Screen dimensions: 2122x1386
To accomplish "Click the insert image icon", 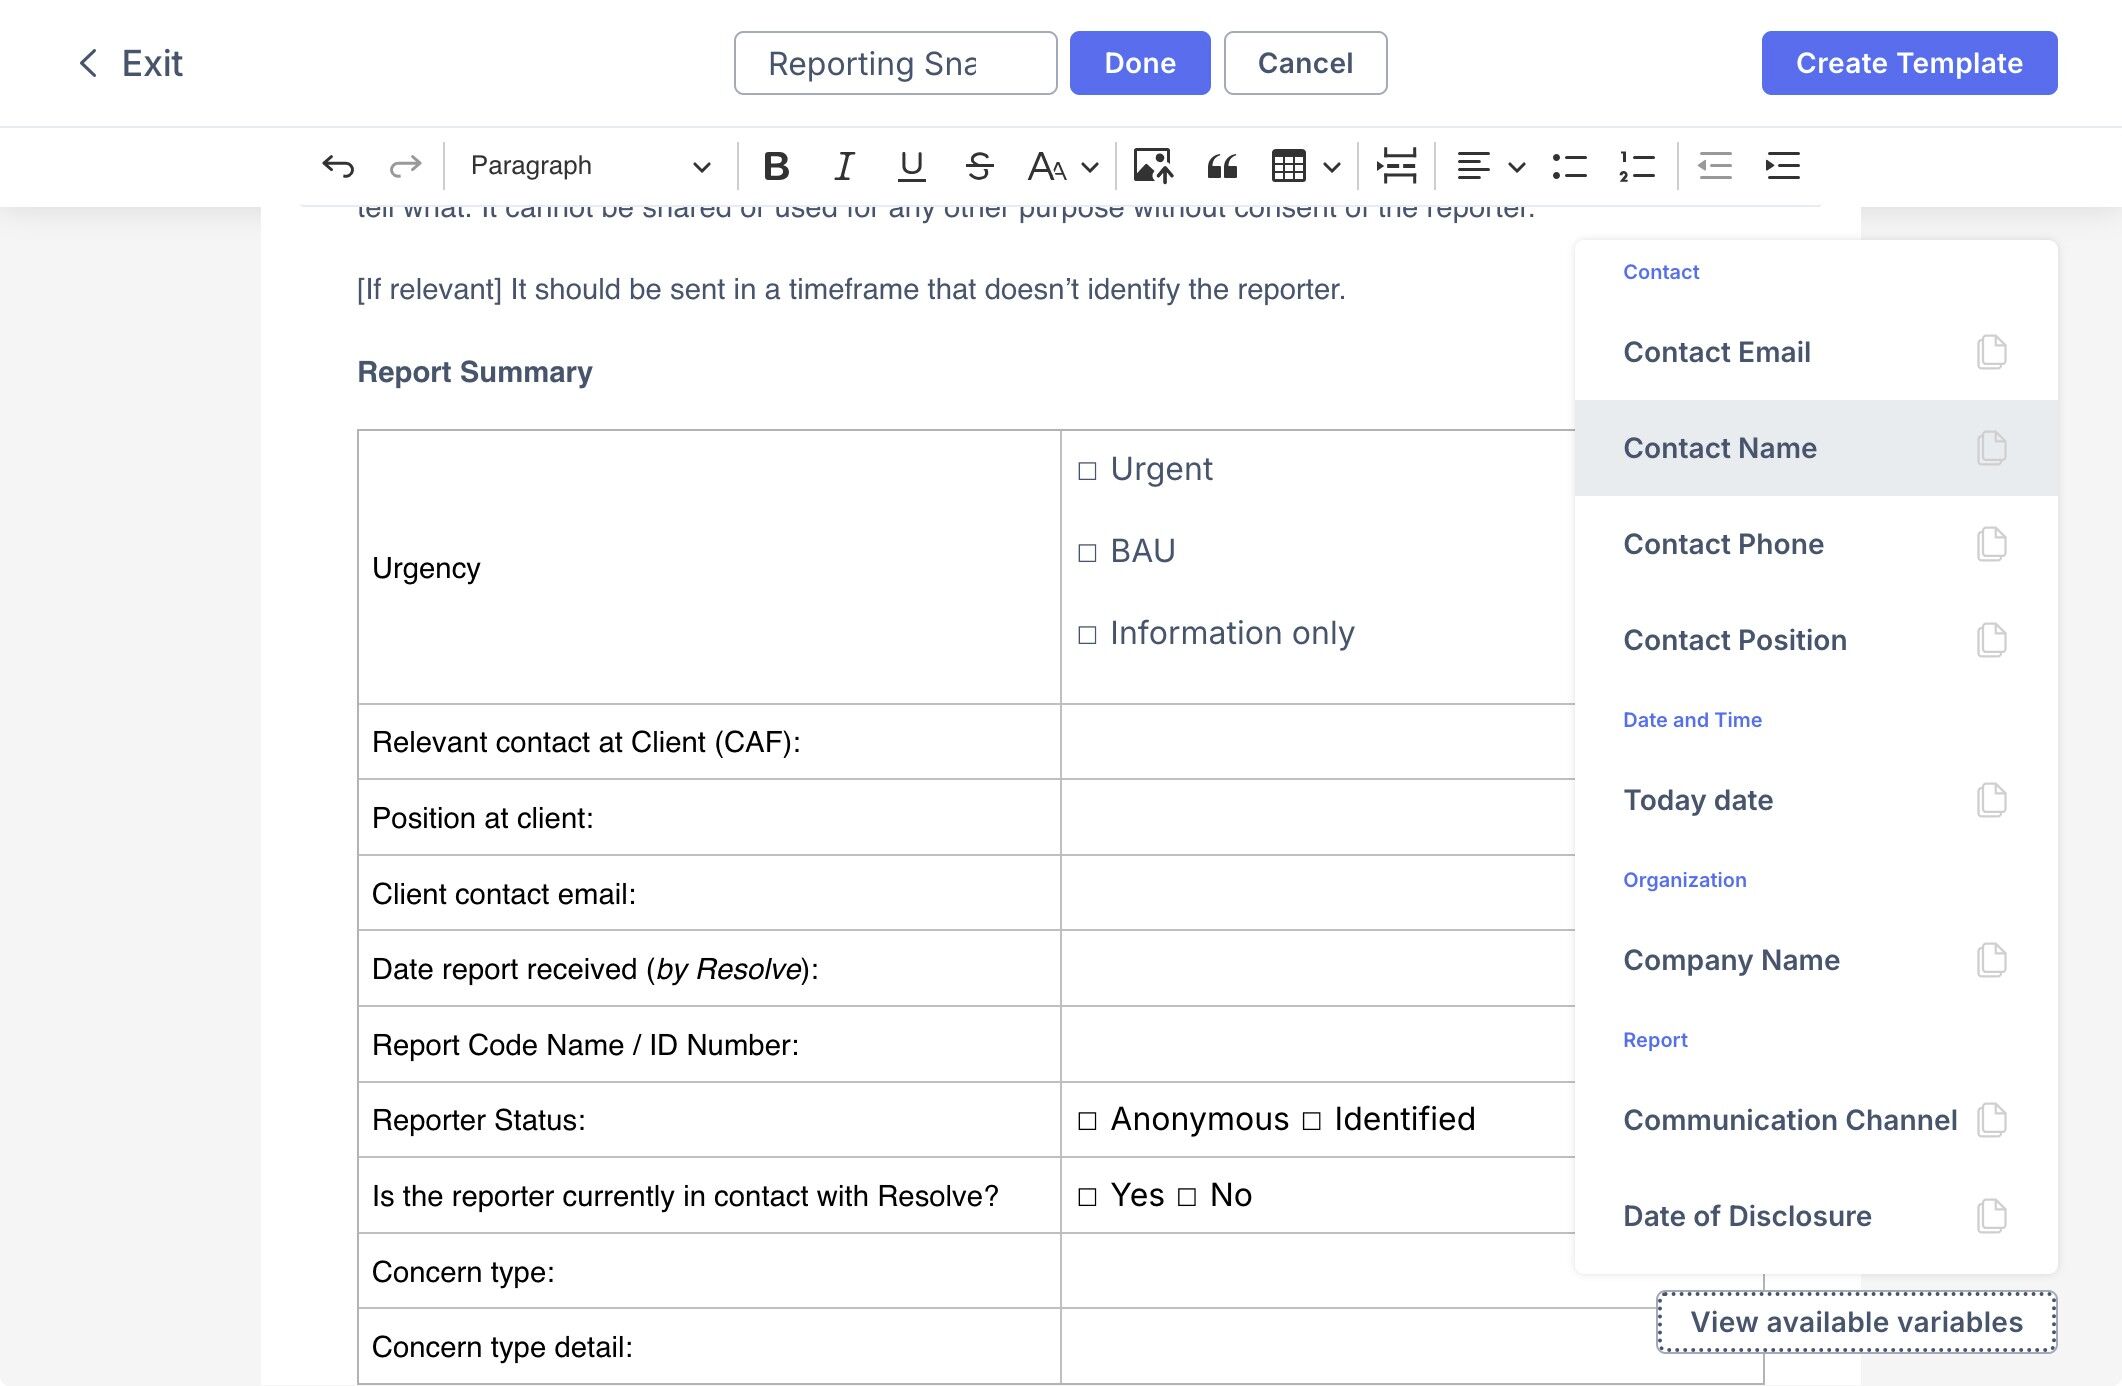I will click(1152, 166).
